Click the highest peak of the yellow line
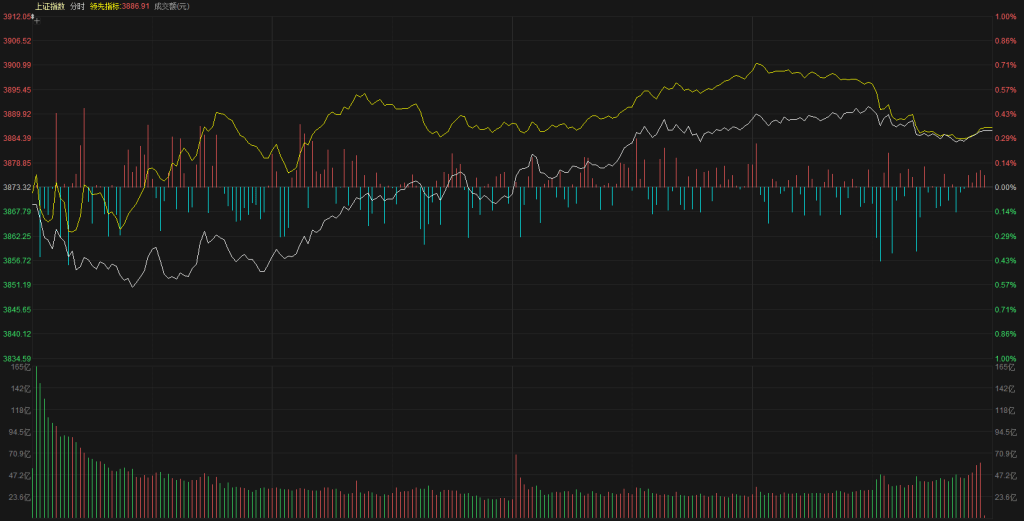 click(755, 64)
